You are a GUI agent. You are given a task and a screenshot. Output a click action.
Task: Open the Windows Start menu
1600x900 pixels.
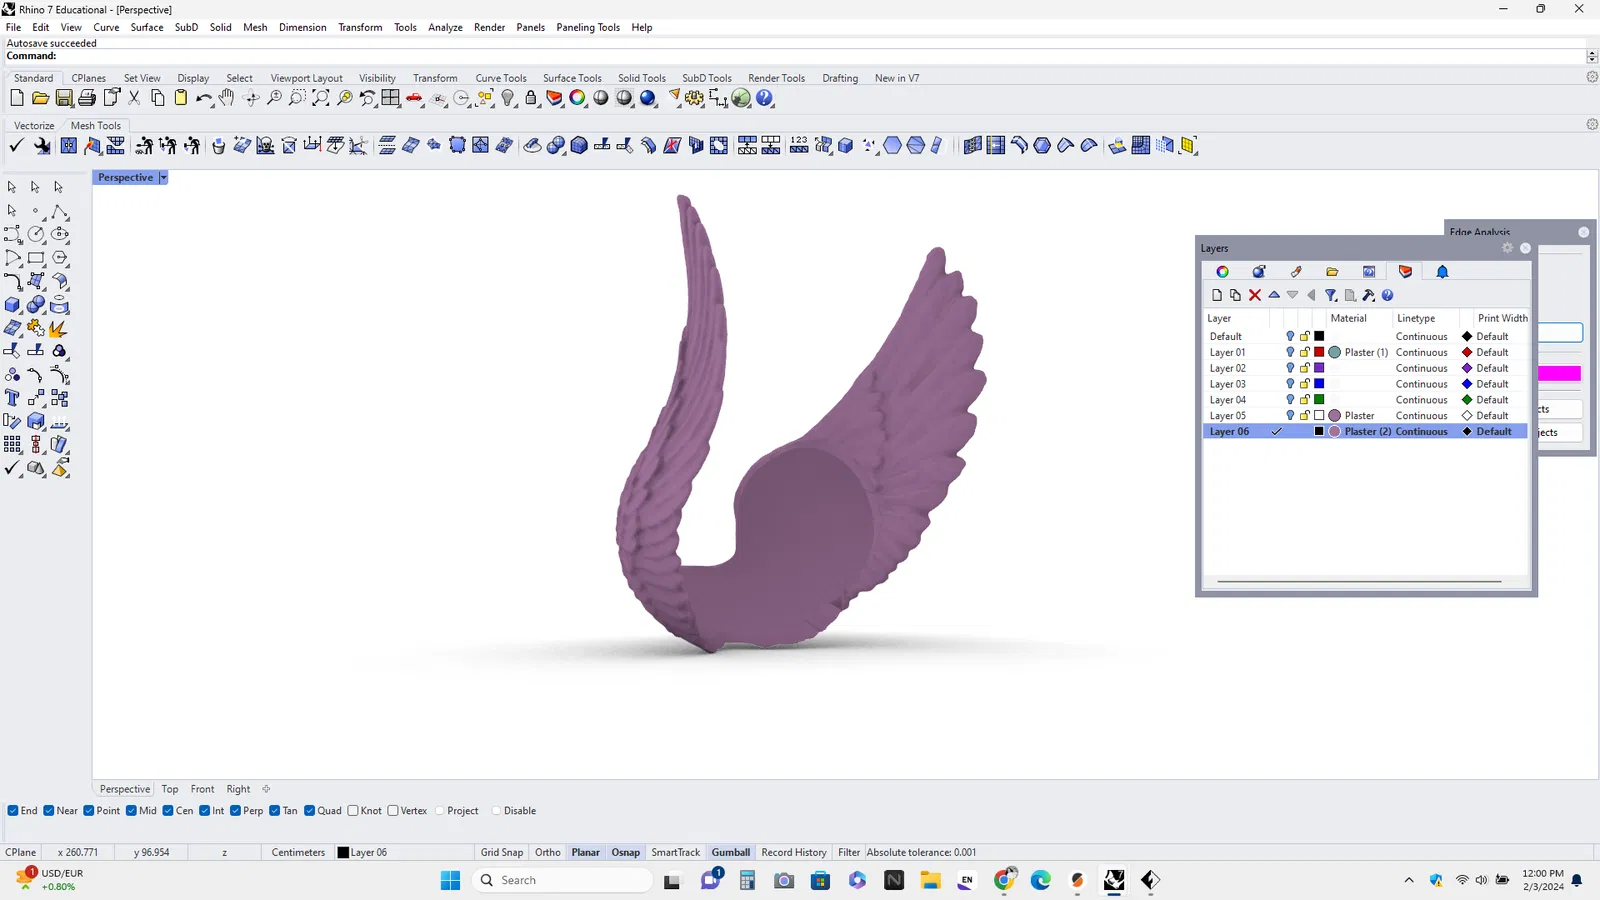tap(451, 880)
